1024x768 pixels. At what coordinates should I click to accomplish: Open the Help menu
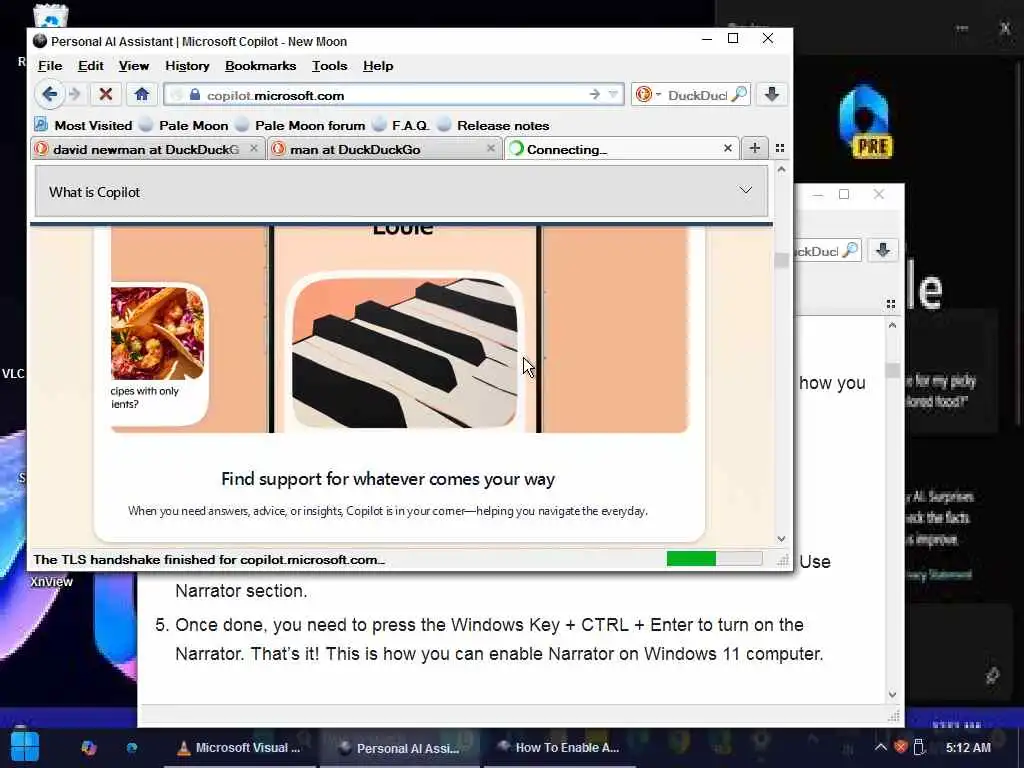click(x=378, y=66)
